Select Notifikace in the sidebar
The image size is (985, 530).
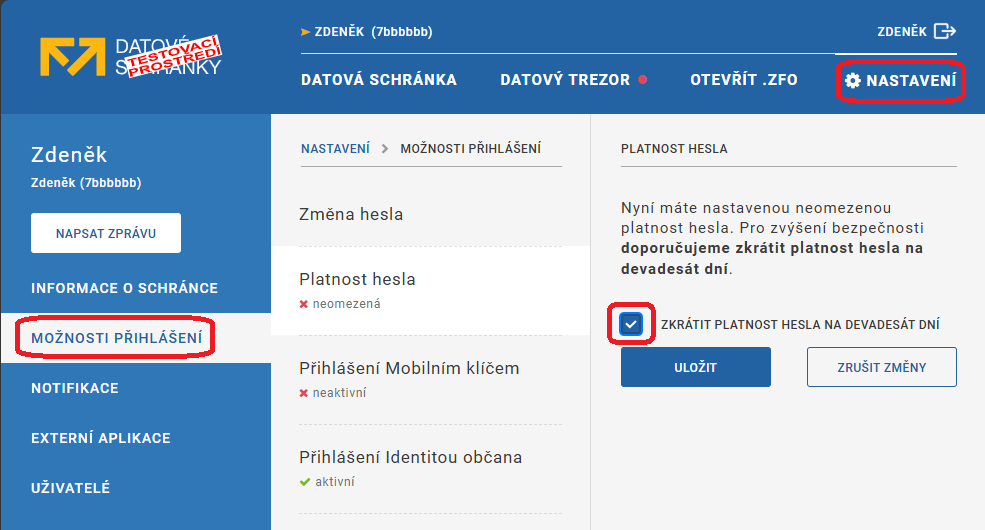(75, 388)
